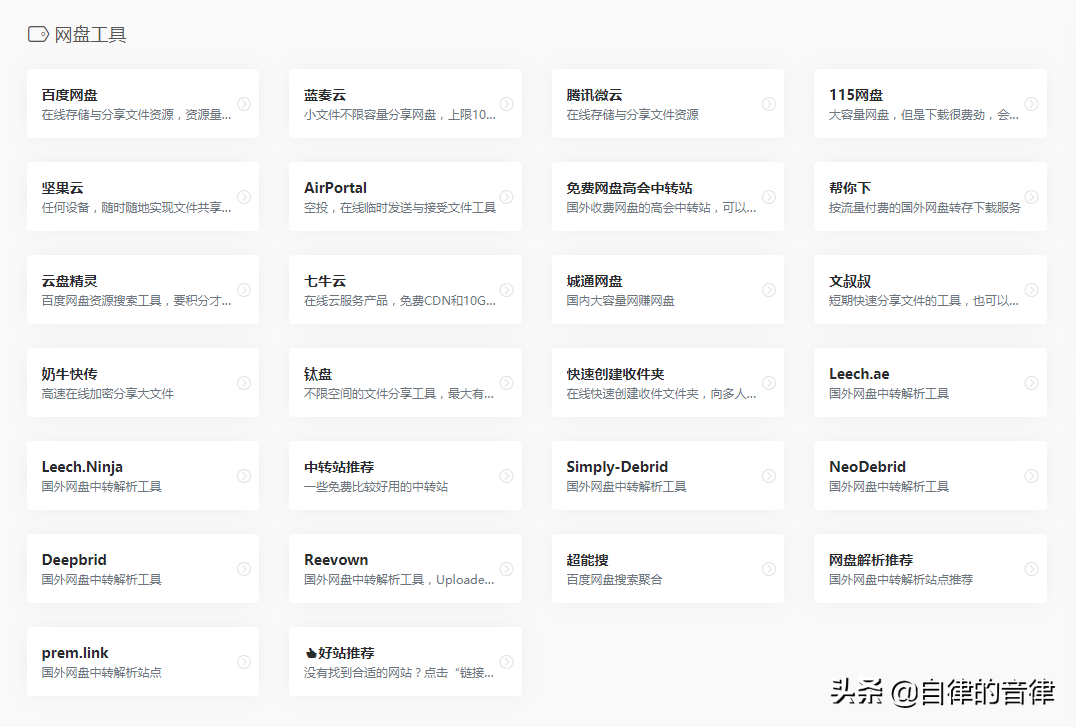1076x727 pixels.
Task: Click the arrow icon on 115网盘 card
Action: 1031,104
